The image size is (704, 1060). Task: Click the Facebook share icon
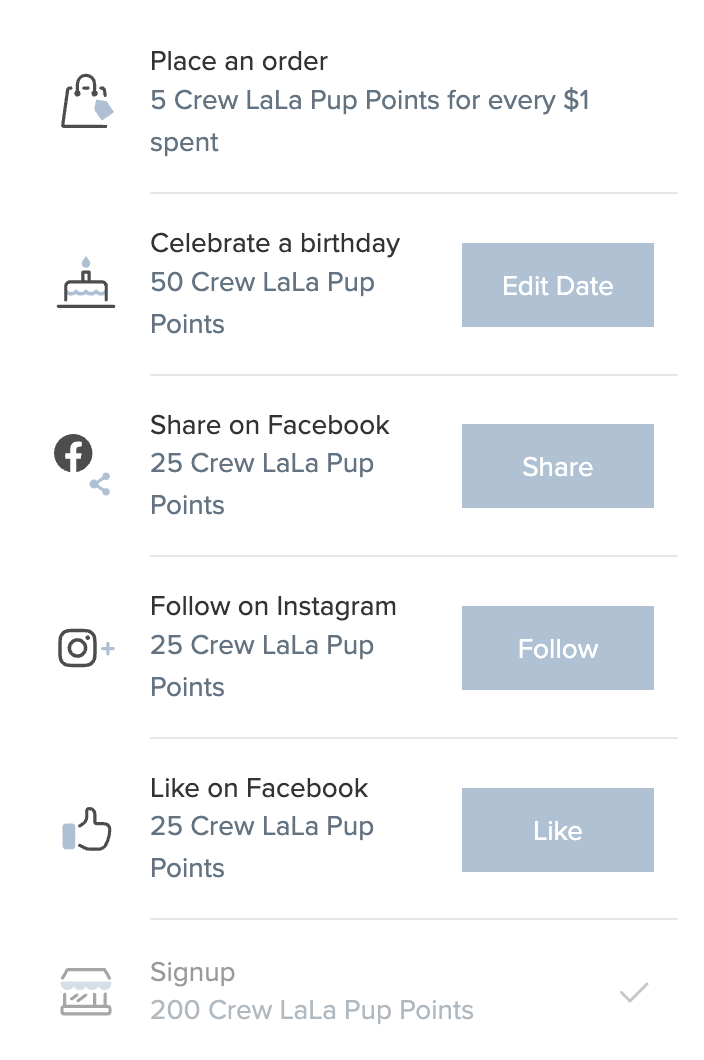pos(81,465)
